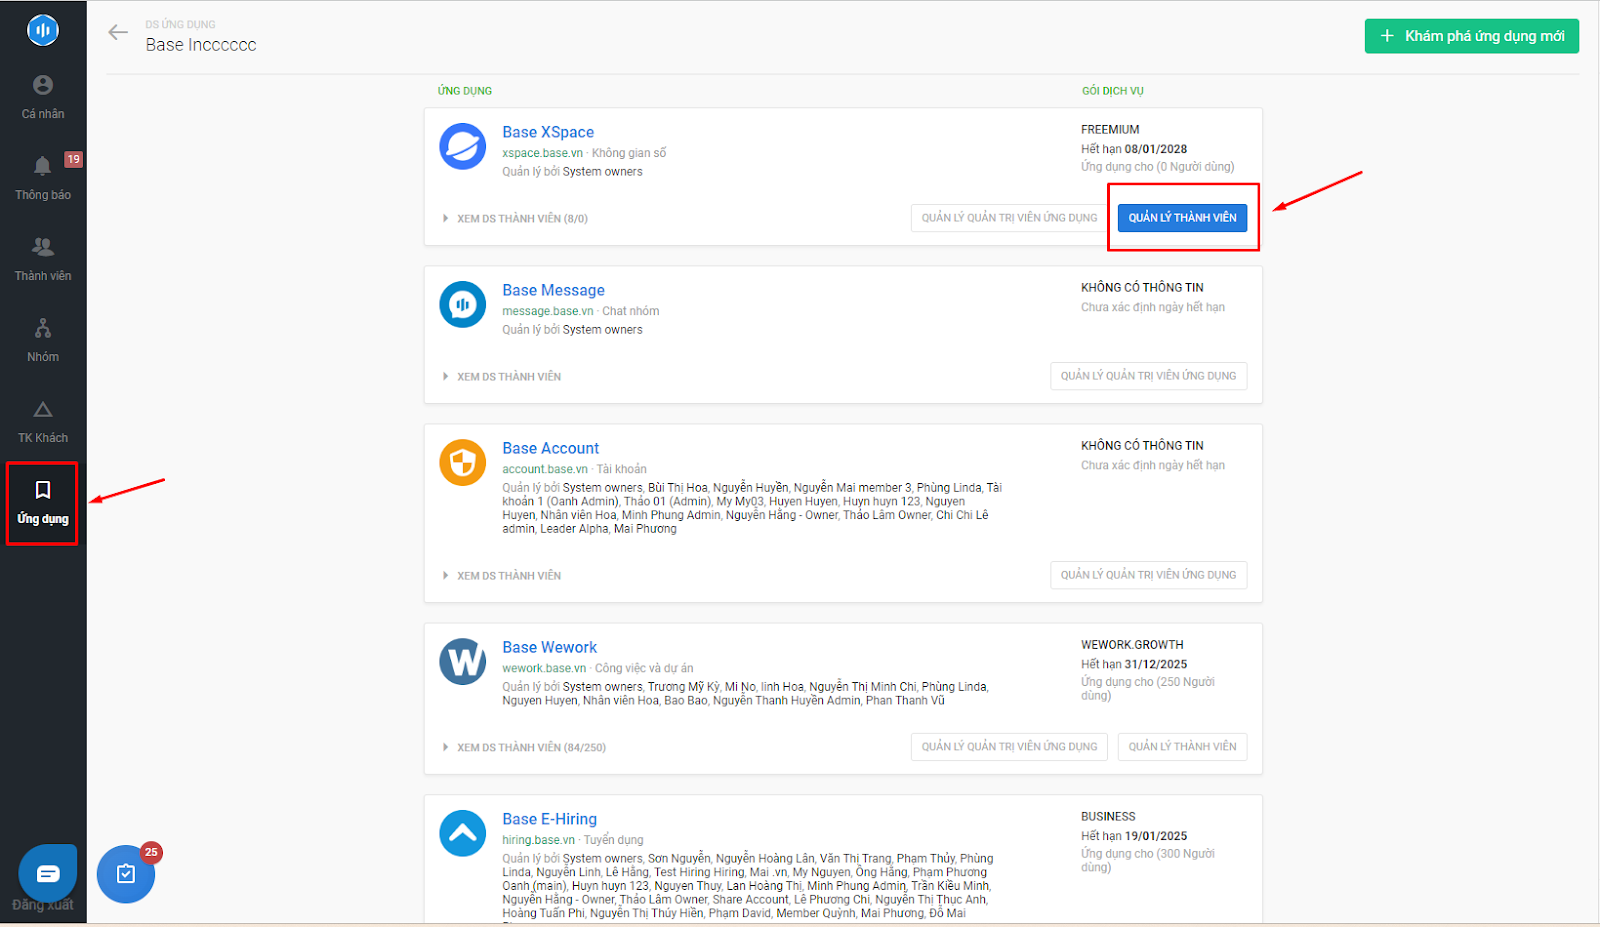Open the hiring.base.vn link

click(538, 840)
